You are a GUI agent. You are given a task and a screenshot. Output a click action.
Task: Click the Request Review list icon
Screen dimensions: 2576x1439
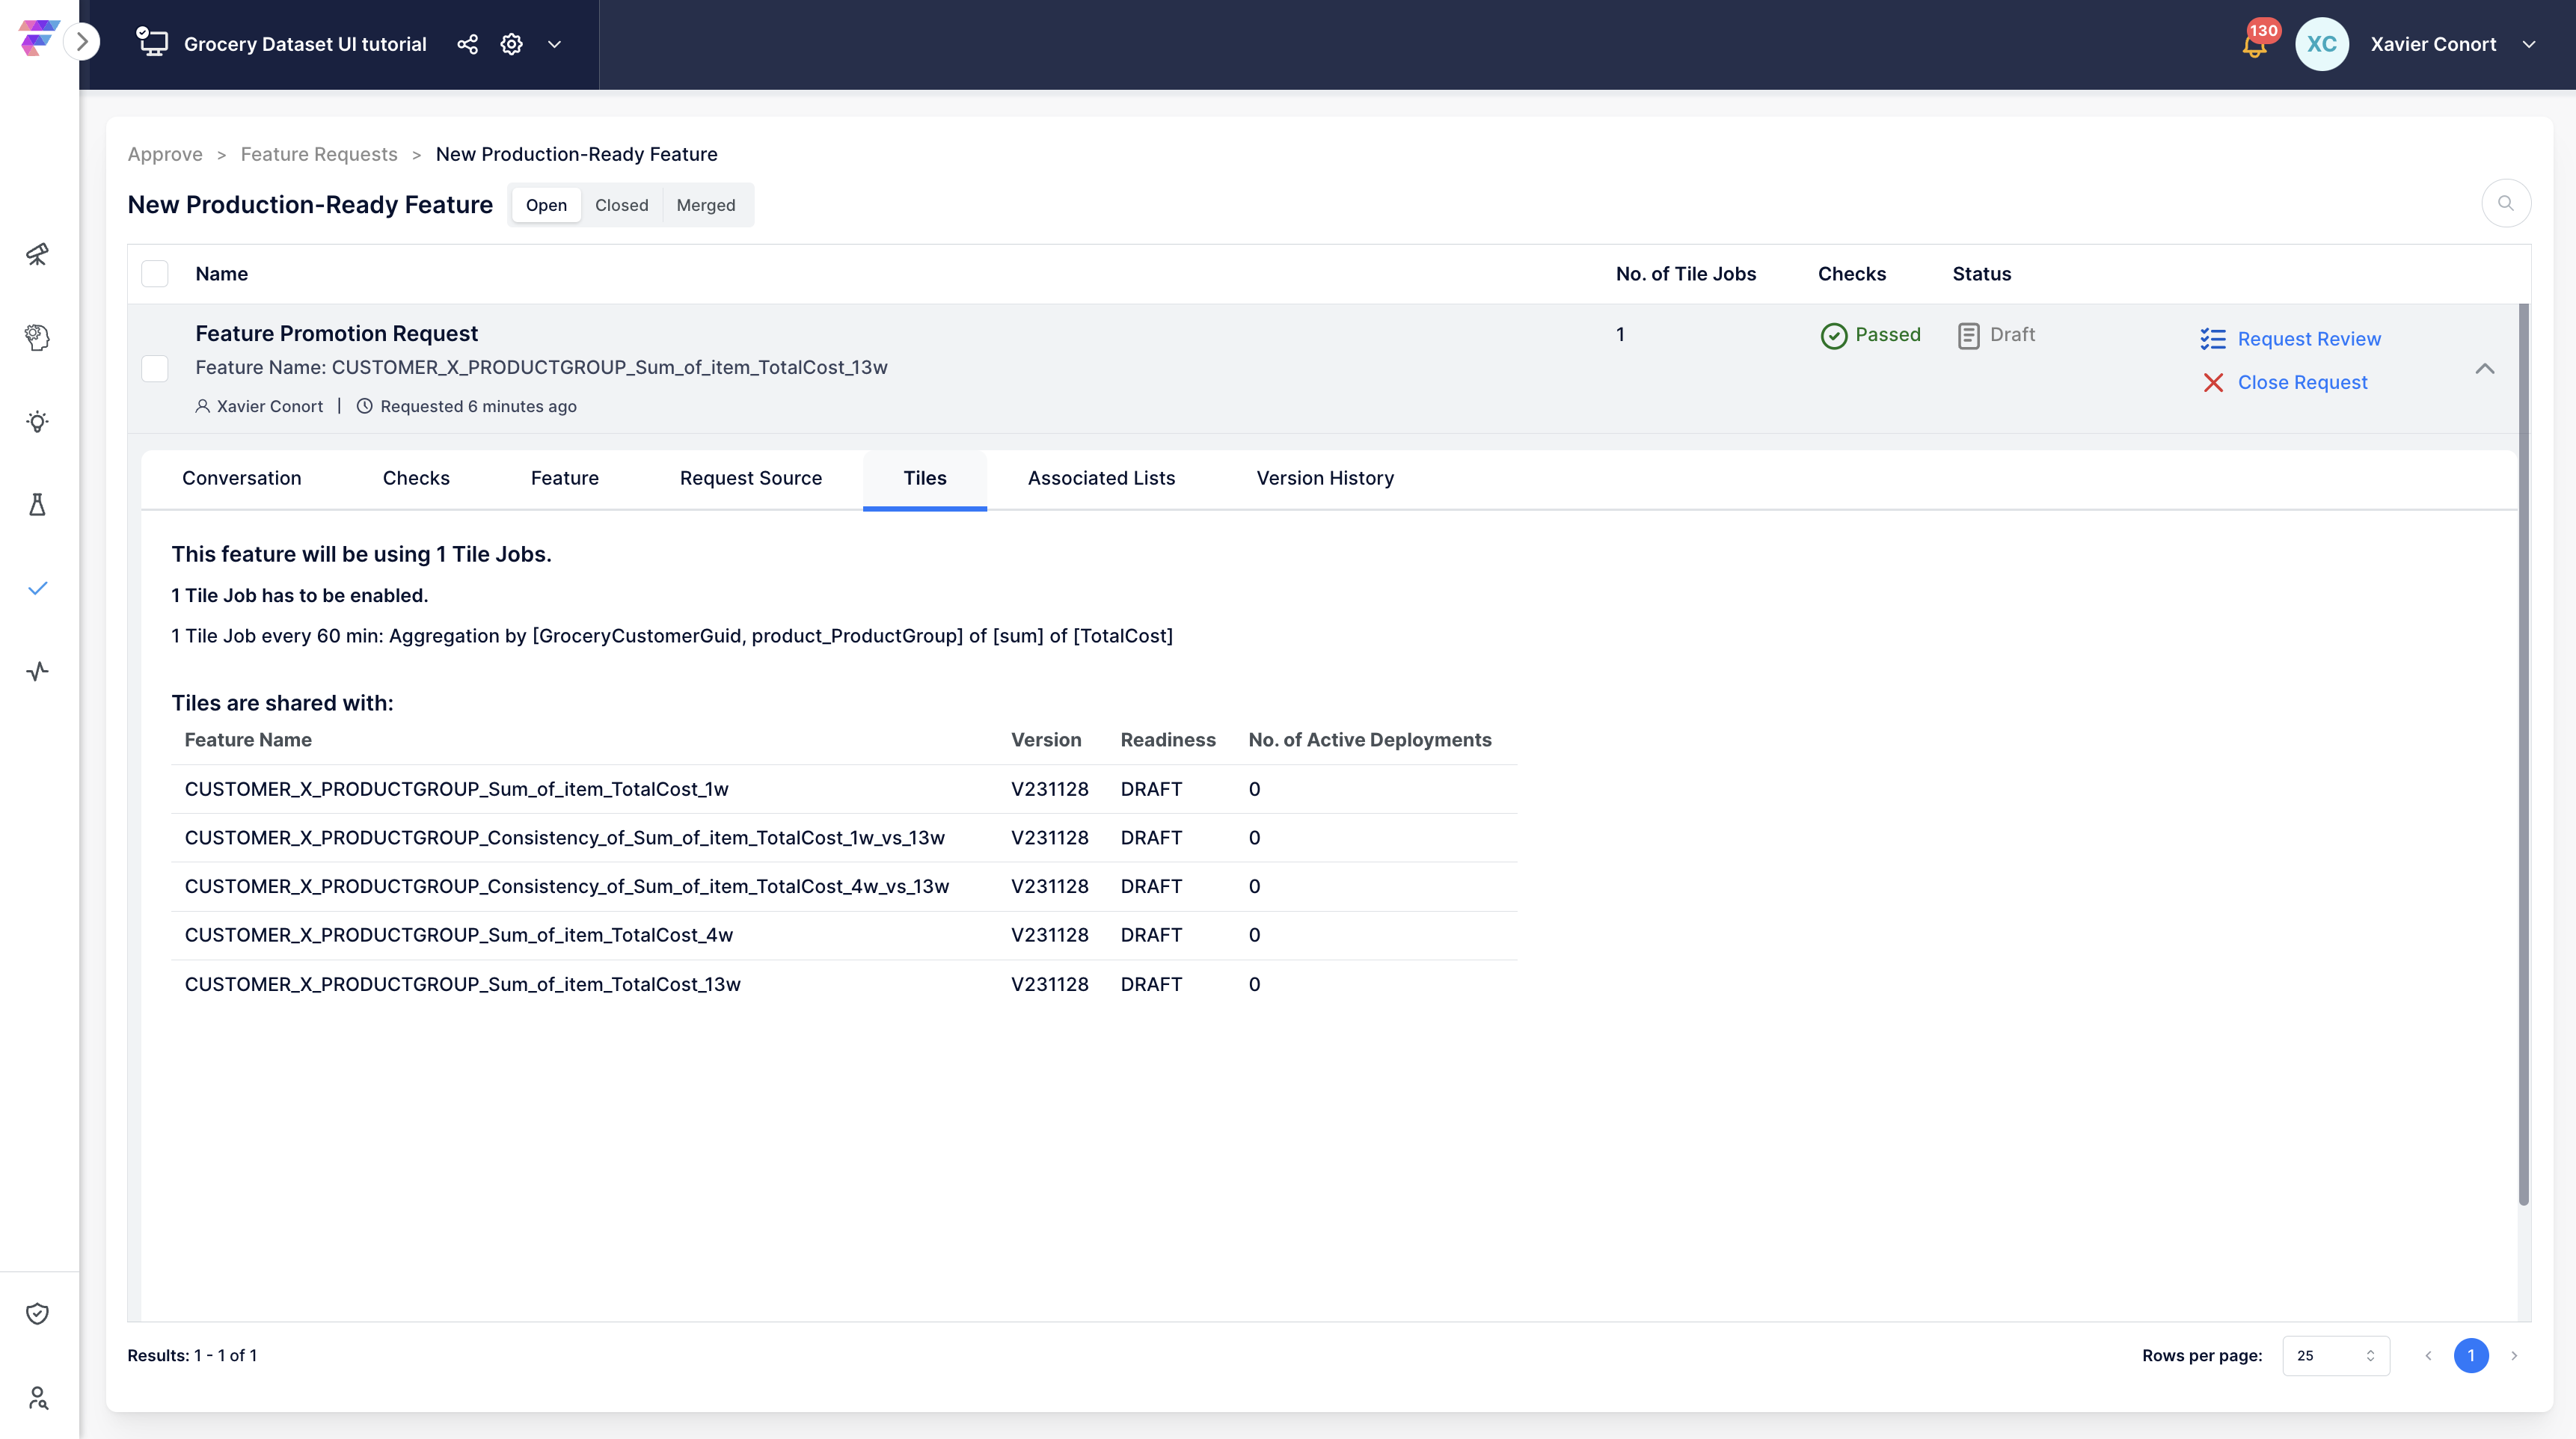[x=2212, y=339]
